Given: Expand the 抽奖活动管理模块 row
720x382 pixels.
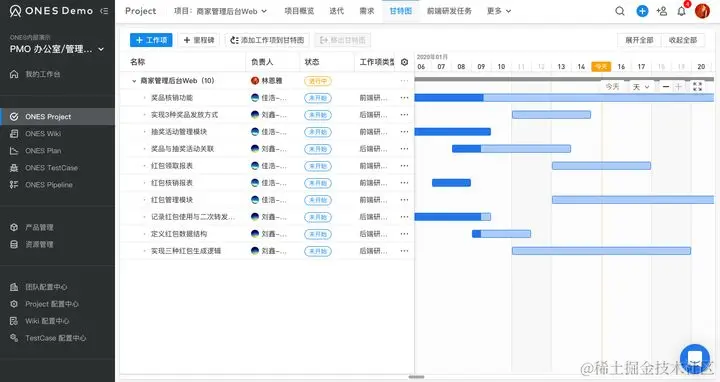Looking at the screenshot, I should tap(144, 132).
